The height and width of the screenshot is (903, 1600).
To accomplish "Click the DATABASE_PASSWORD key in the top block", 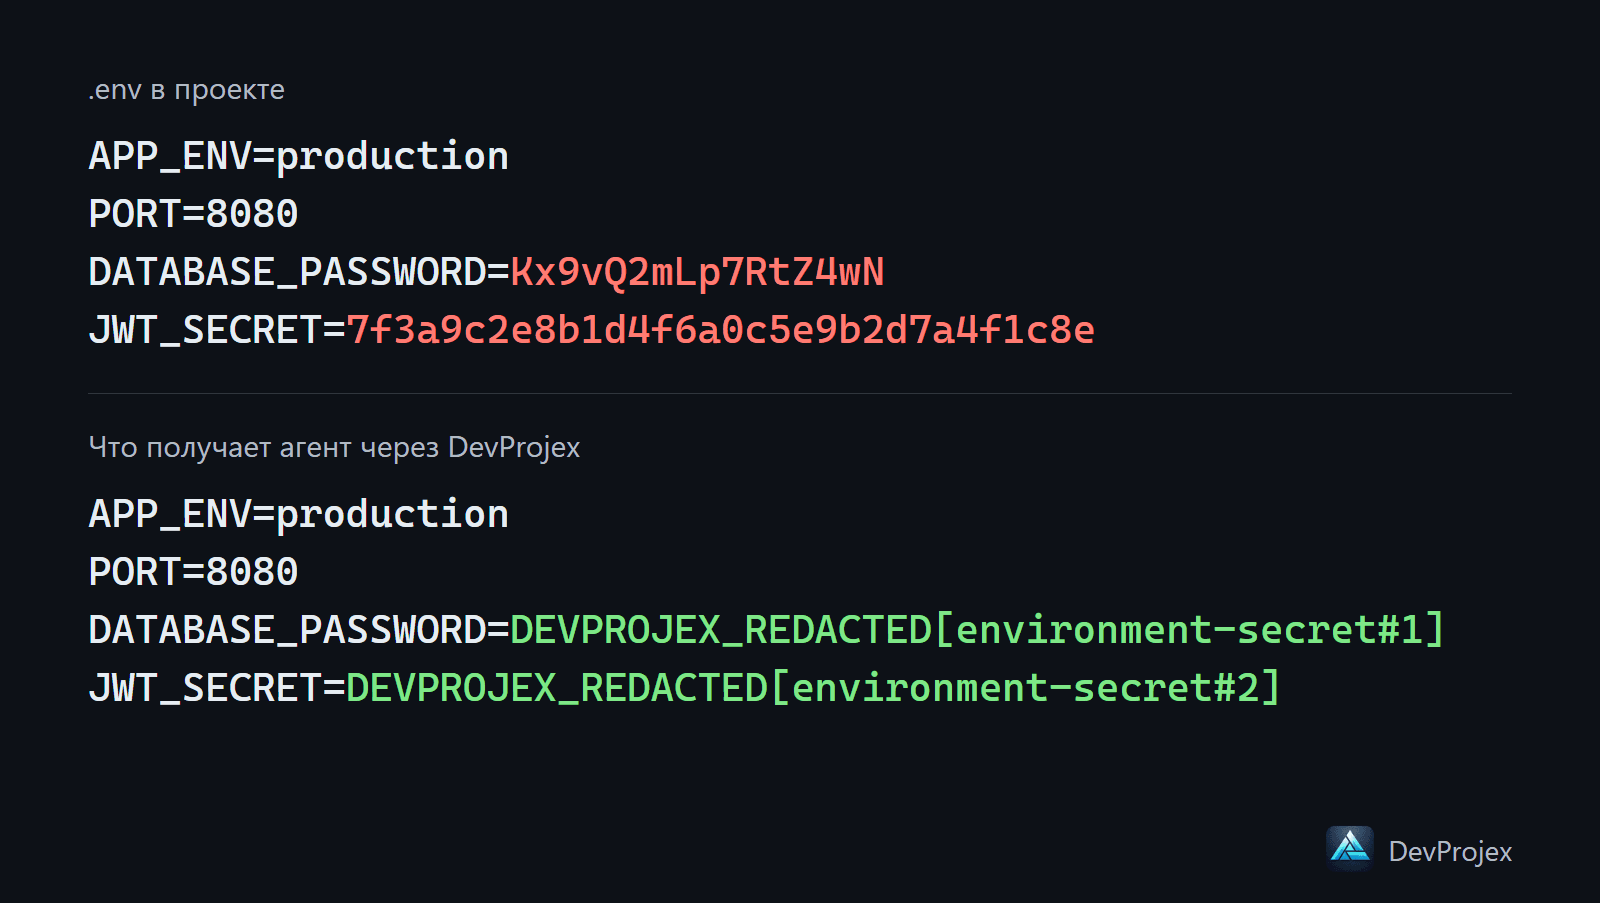I will [x=287, y=272].
